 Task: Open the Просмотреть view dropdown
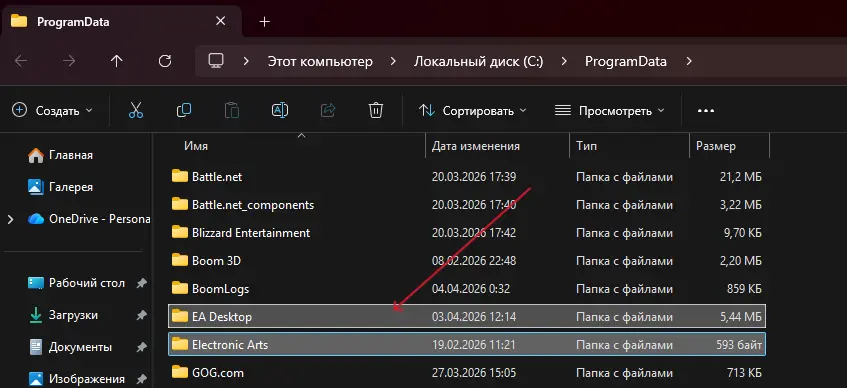tap(610, 111)
